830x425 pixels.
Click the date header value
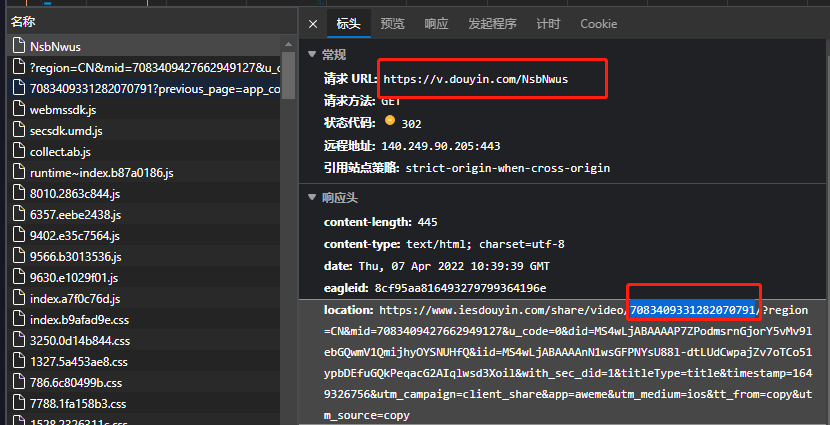[x=454, y=266]
